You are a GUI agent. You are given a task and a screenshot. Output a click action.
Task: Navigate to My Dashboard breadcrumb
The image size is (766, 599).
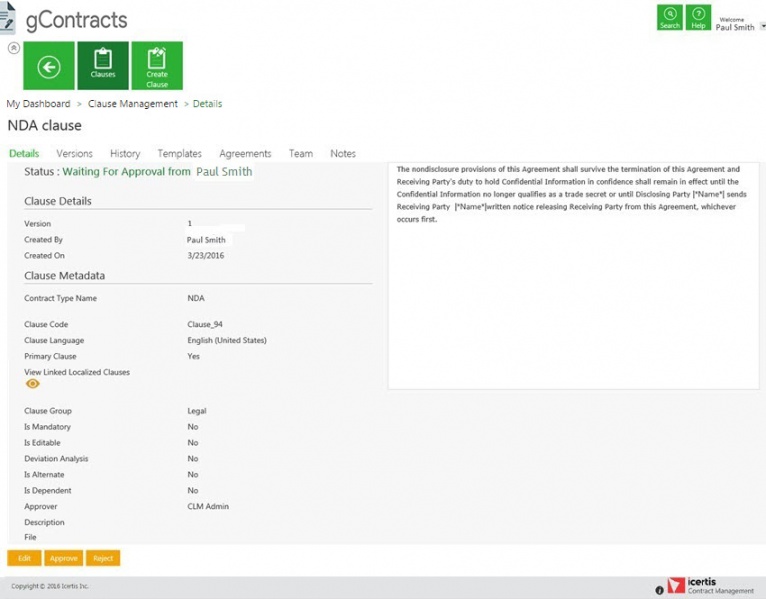coord(38,104)
